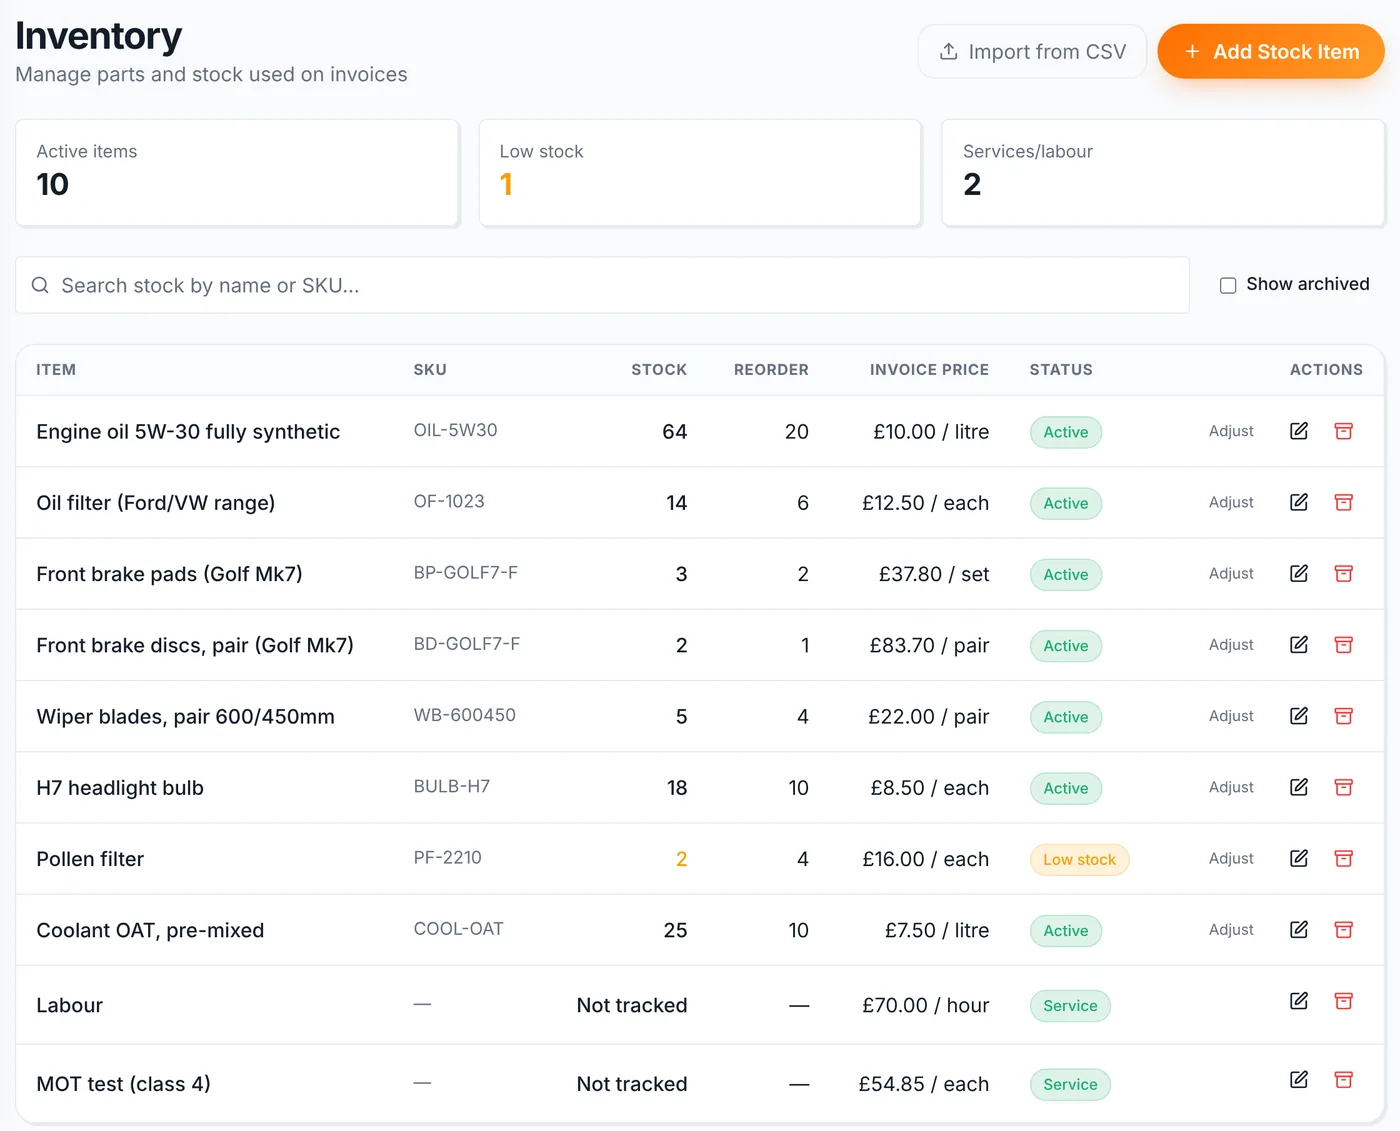Archive the Labour service item
Image resolution: width=1400 pixels, height=1131 pixels.
pos(1344,1001)
